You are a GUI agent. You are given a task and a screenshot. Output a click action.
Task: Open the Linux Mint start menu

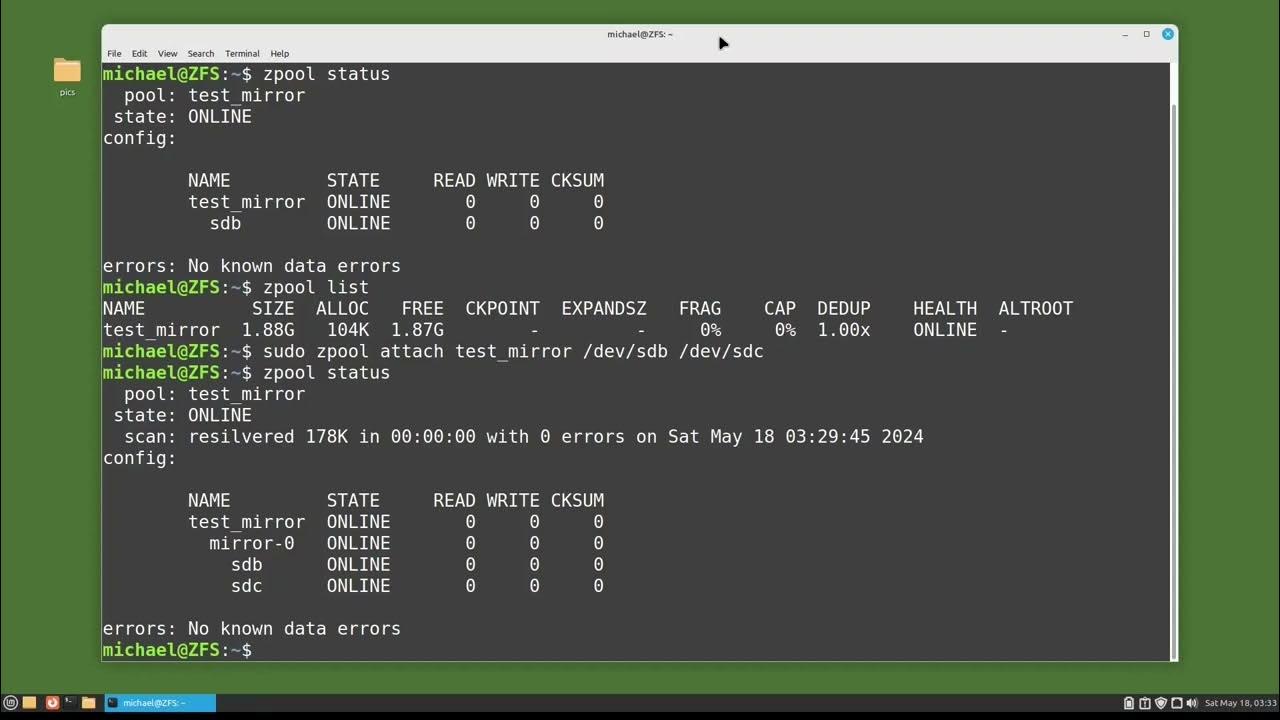[x=10, y=702]
